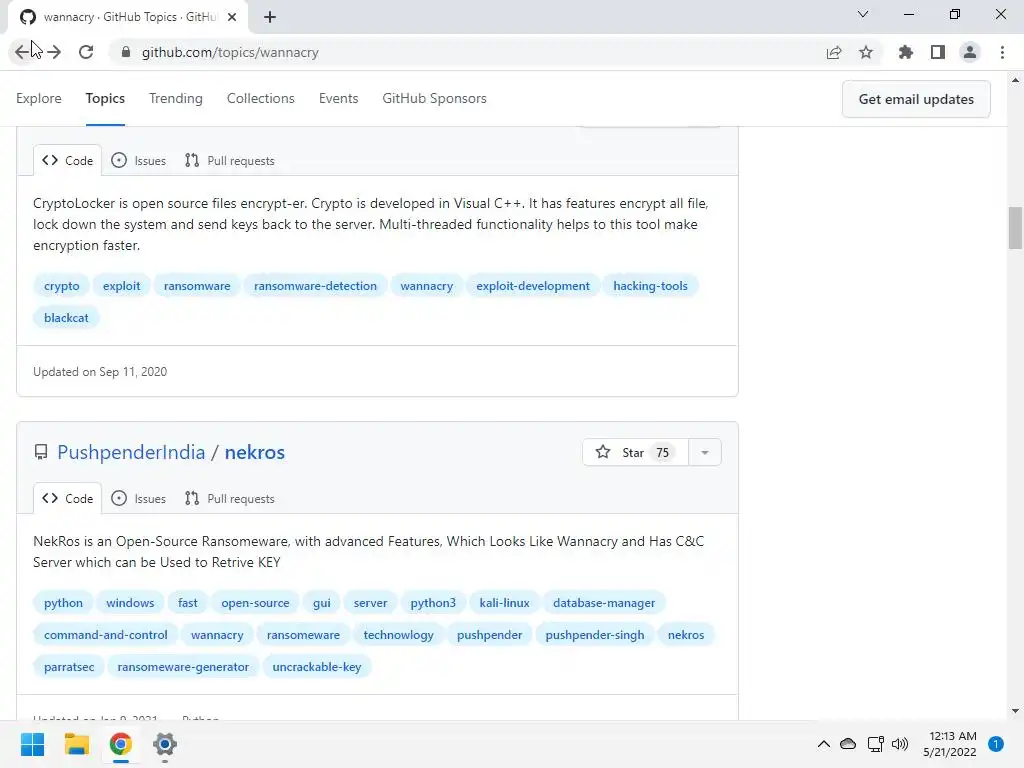Open the Collections navigation item
This screenshot has height=768, width=1024.
[261, 99]
